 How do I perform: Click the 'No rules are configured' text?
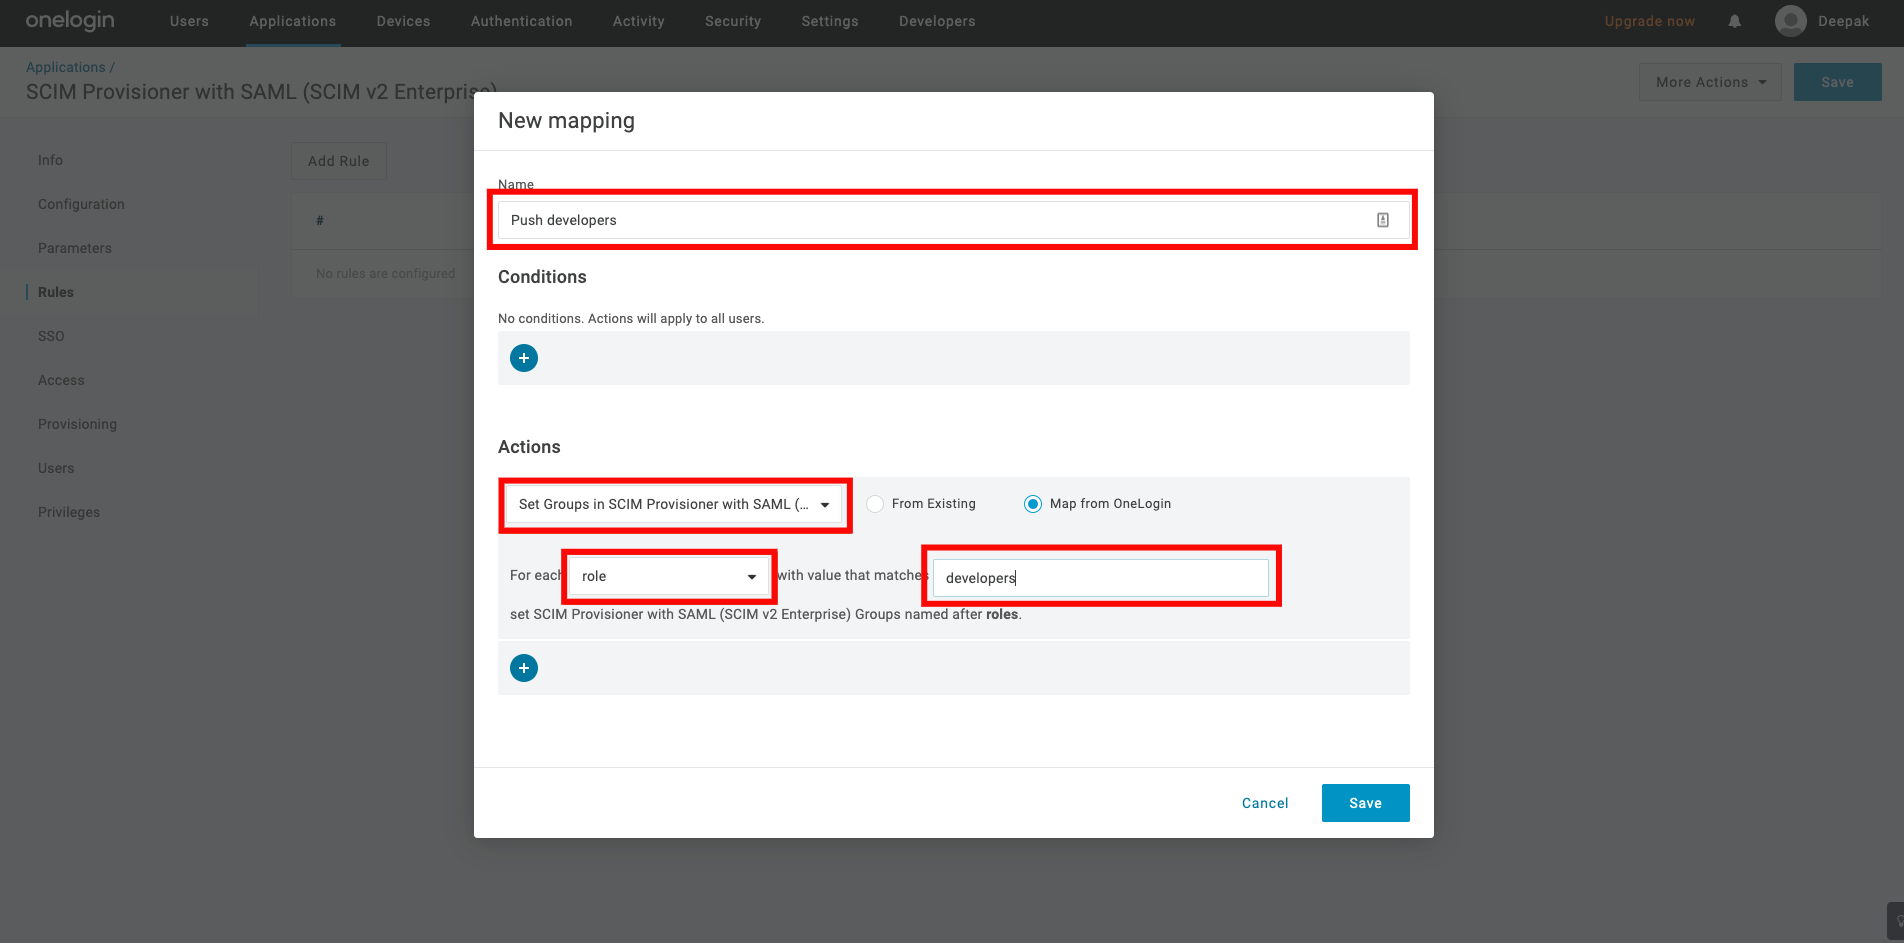[385, 274]
